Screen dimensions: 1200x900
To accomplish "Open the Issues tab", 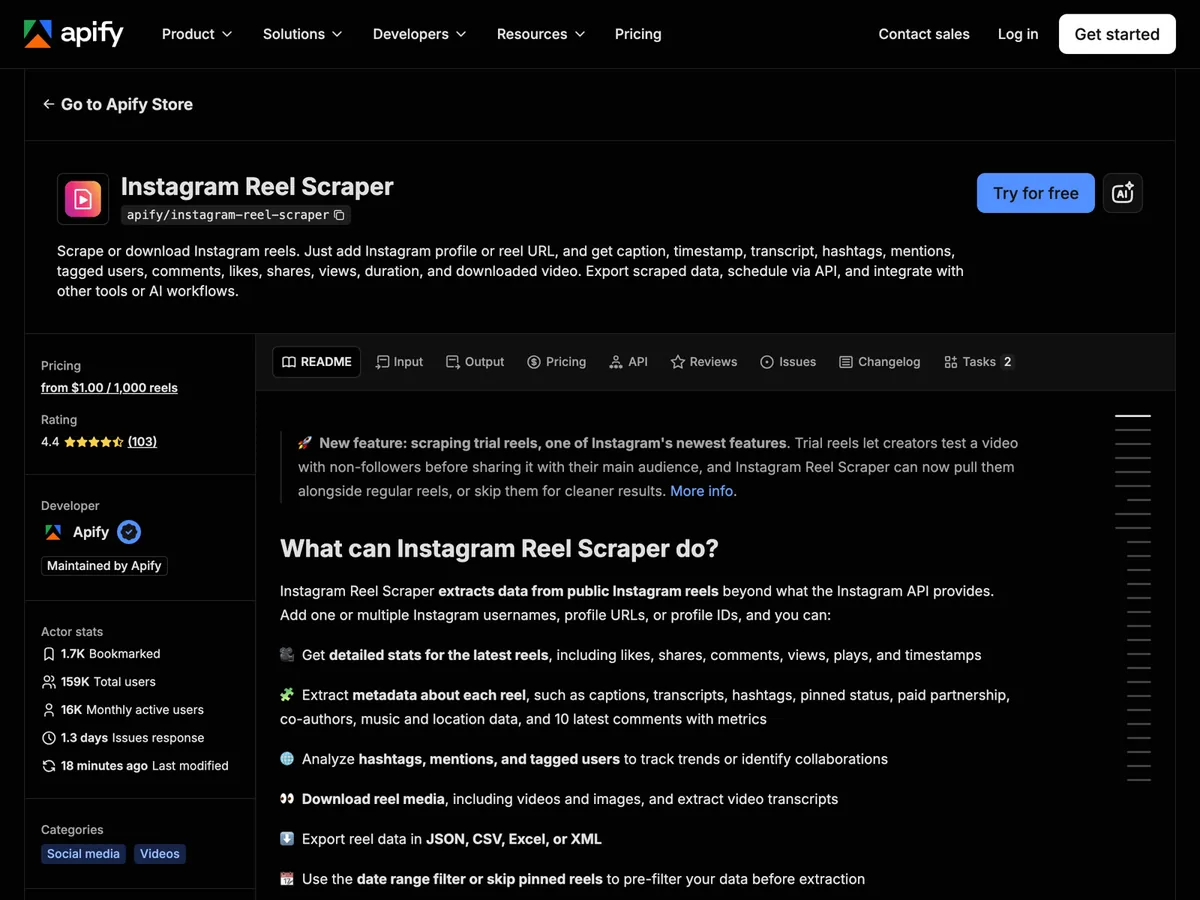I will [x=788, y=362].
